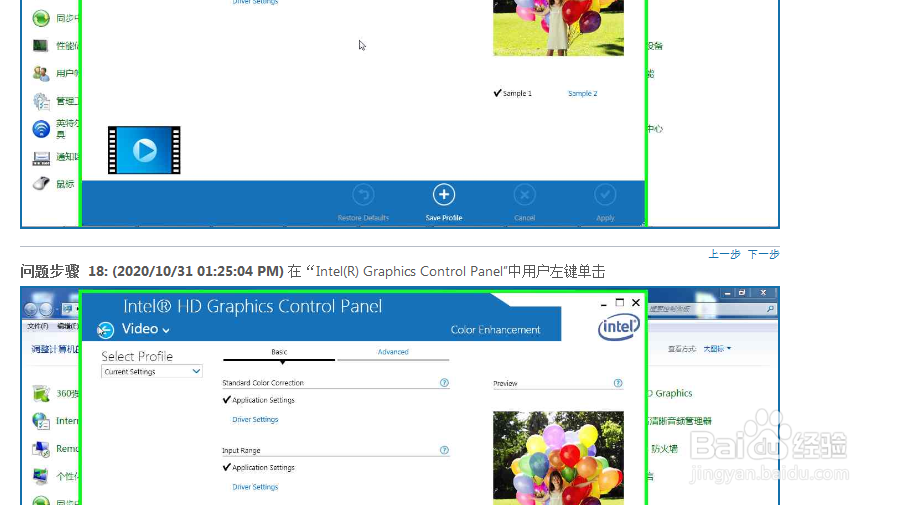Select Application Settings under Standard Color Correction
899x505 pixels.
[x=259, y=400]
